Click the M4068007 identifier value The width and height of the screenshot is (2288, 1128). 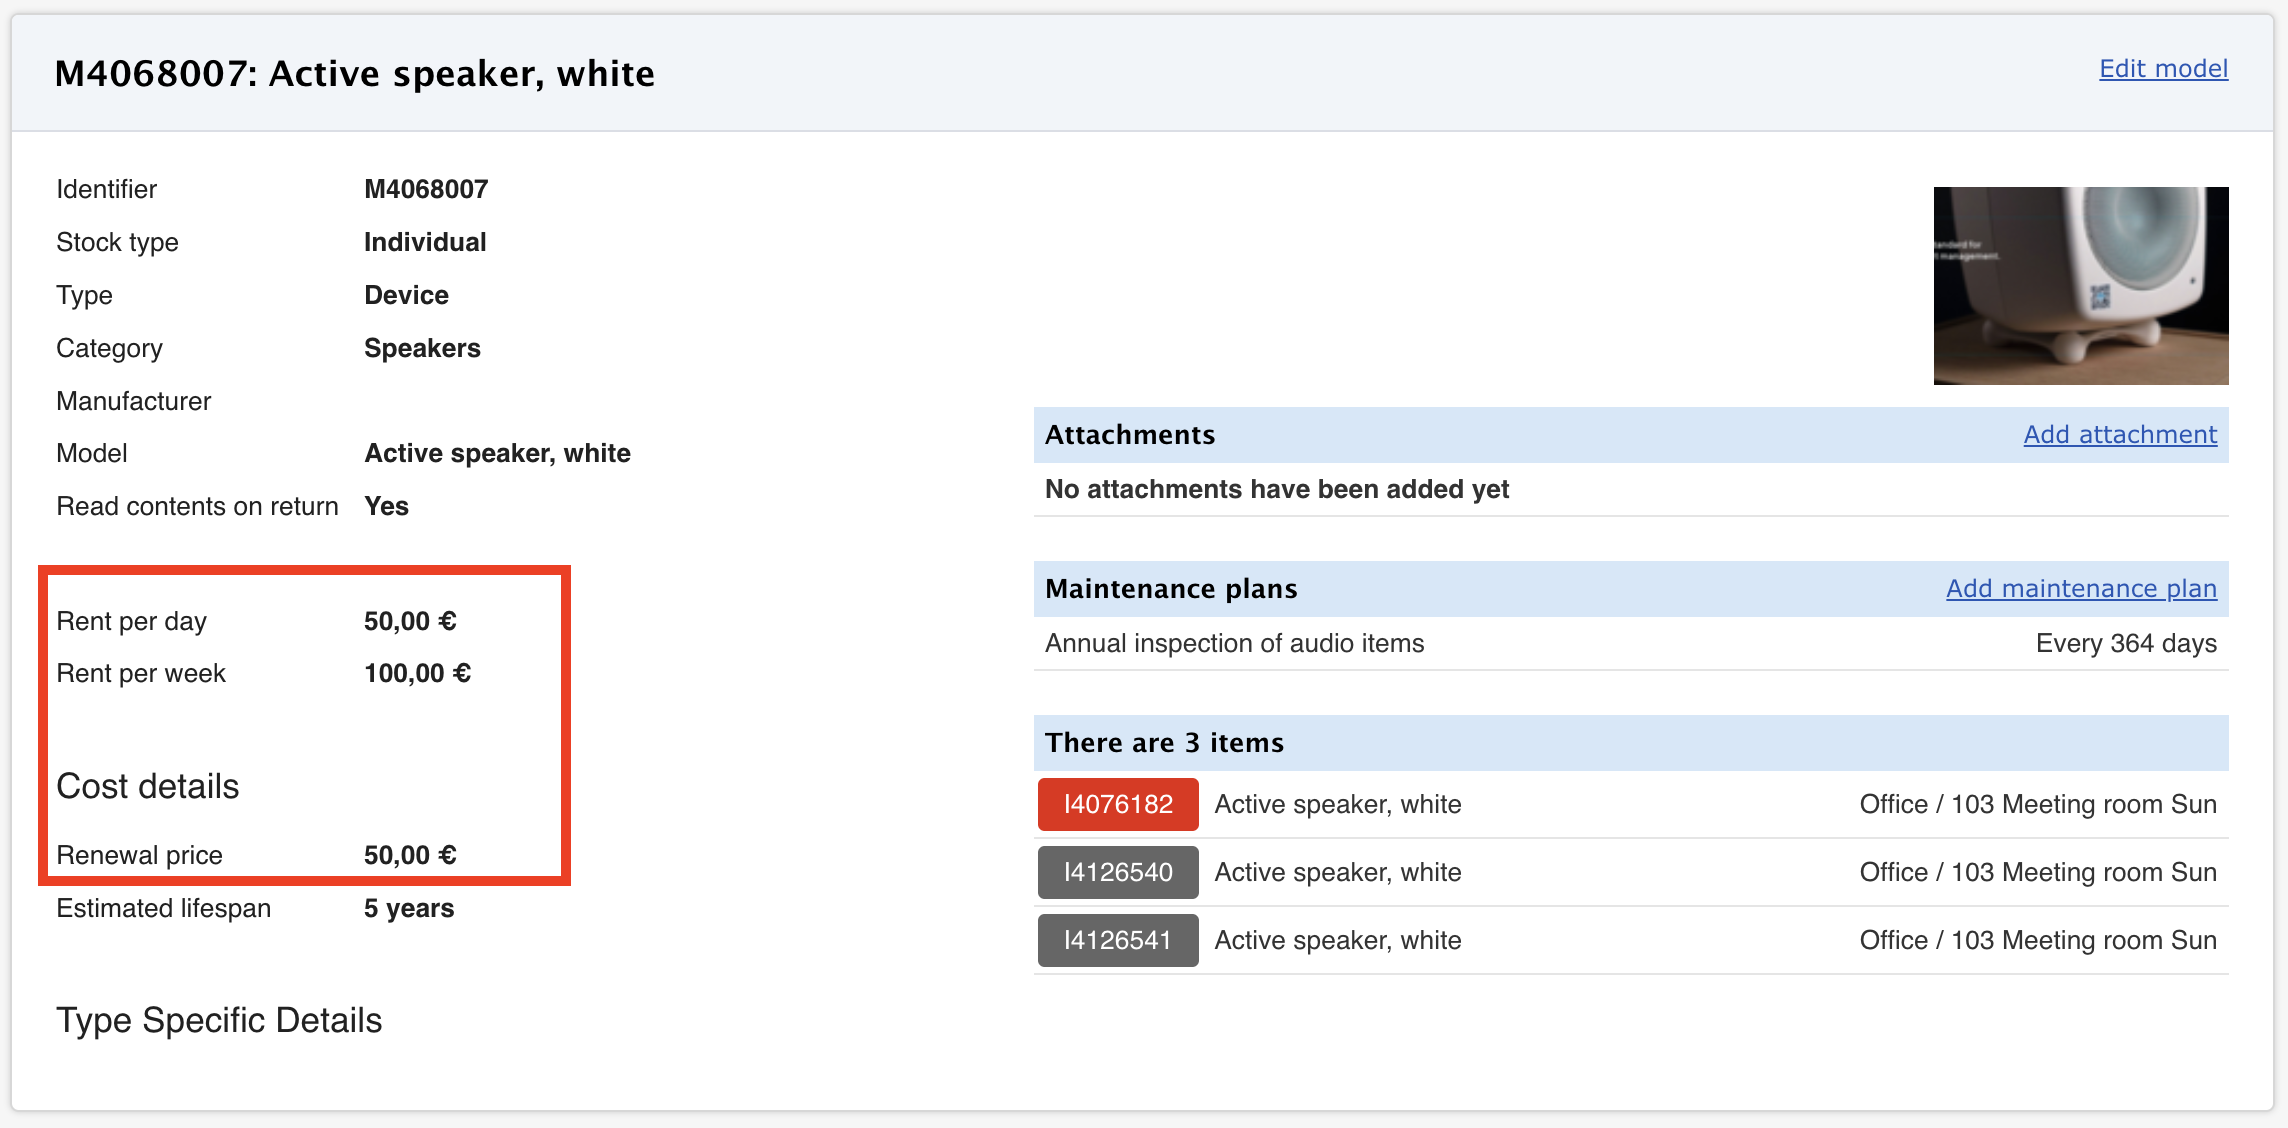pos(426,190)
